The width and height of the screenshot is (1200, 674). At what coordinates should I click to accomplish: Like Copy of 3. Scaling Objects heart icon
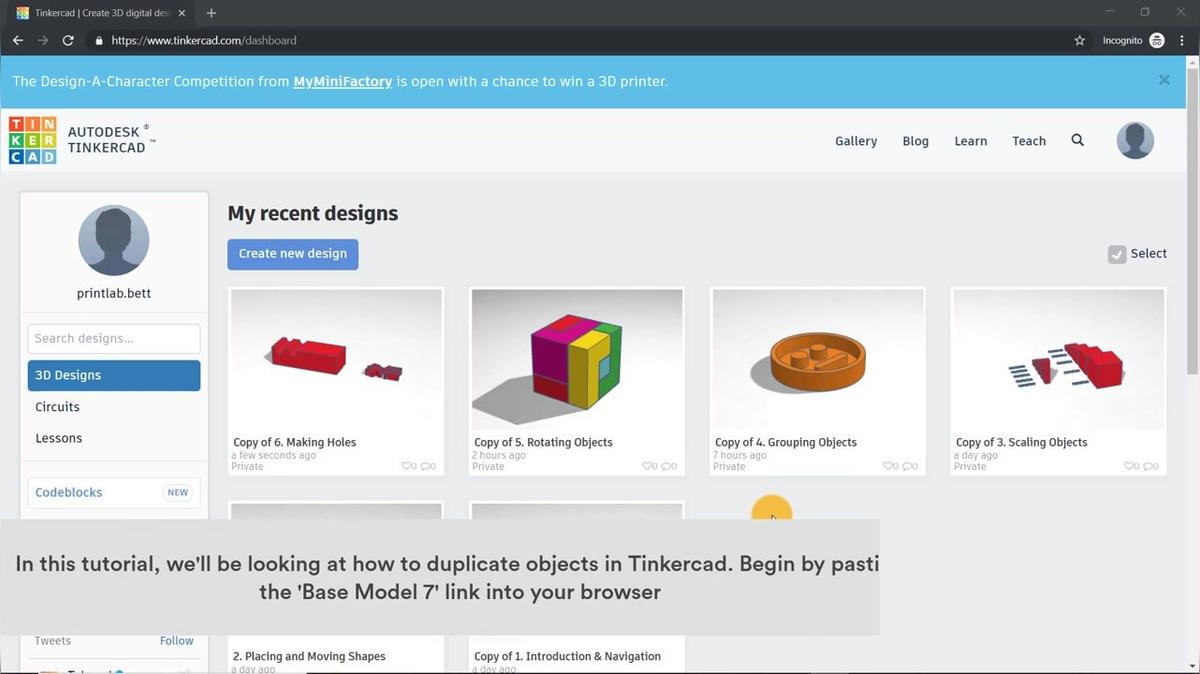(x=1131, y=466)
